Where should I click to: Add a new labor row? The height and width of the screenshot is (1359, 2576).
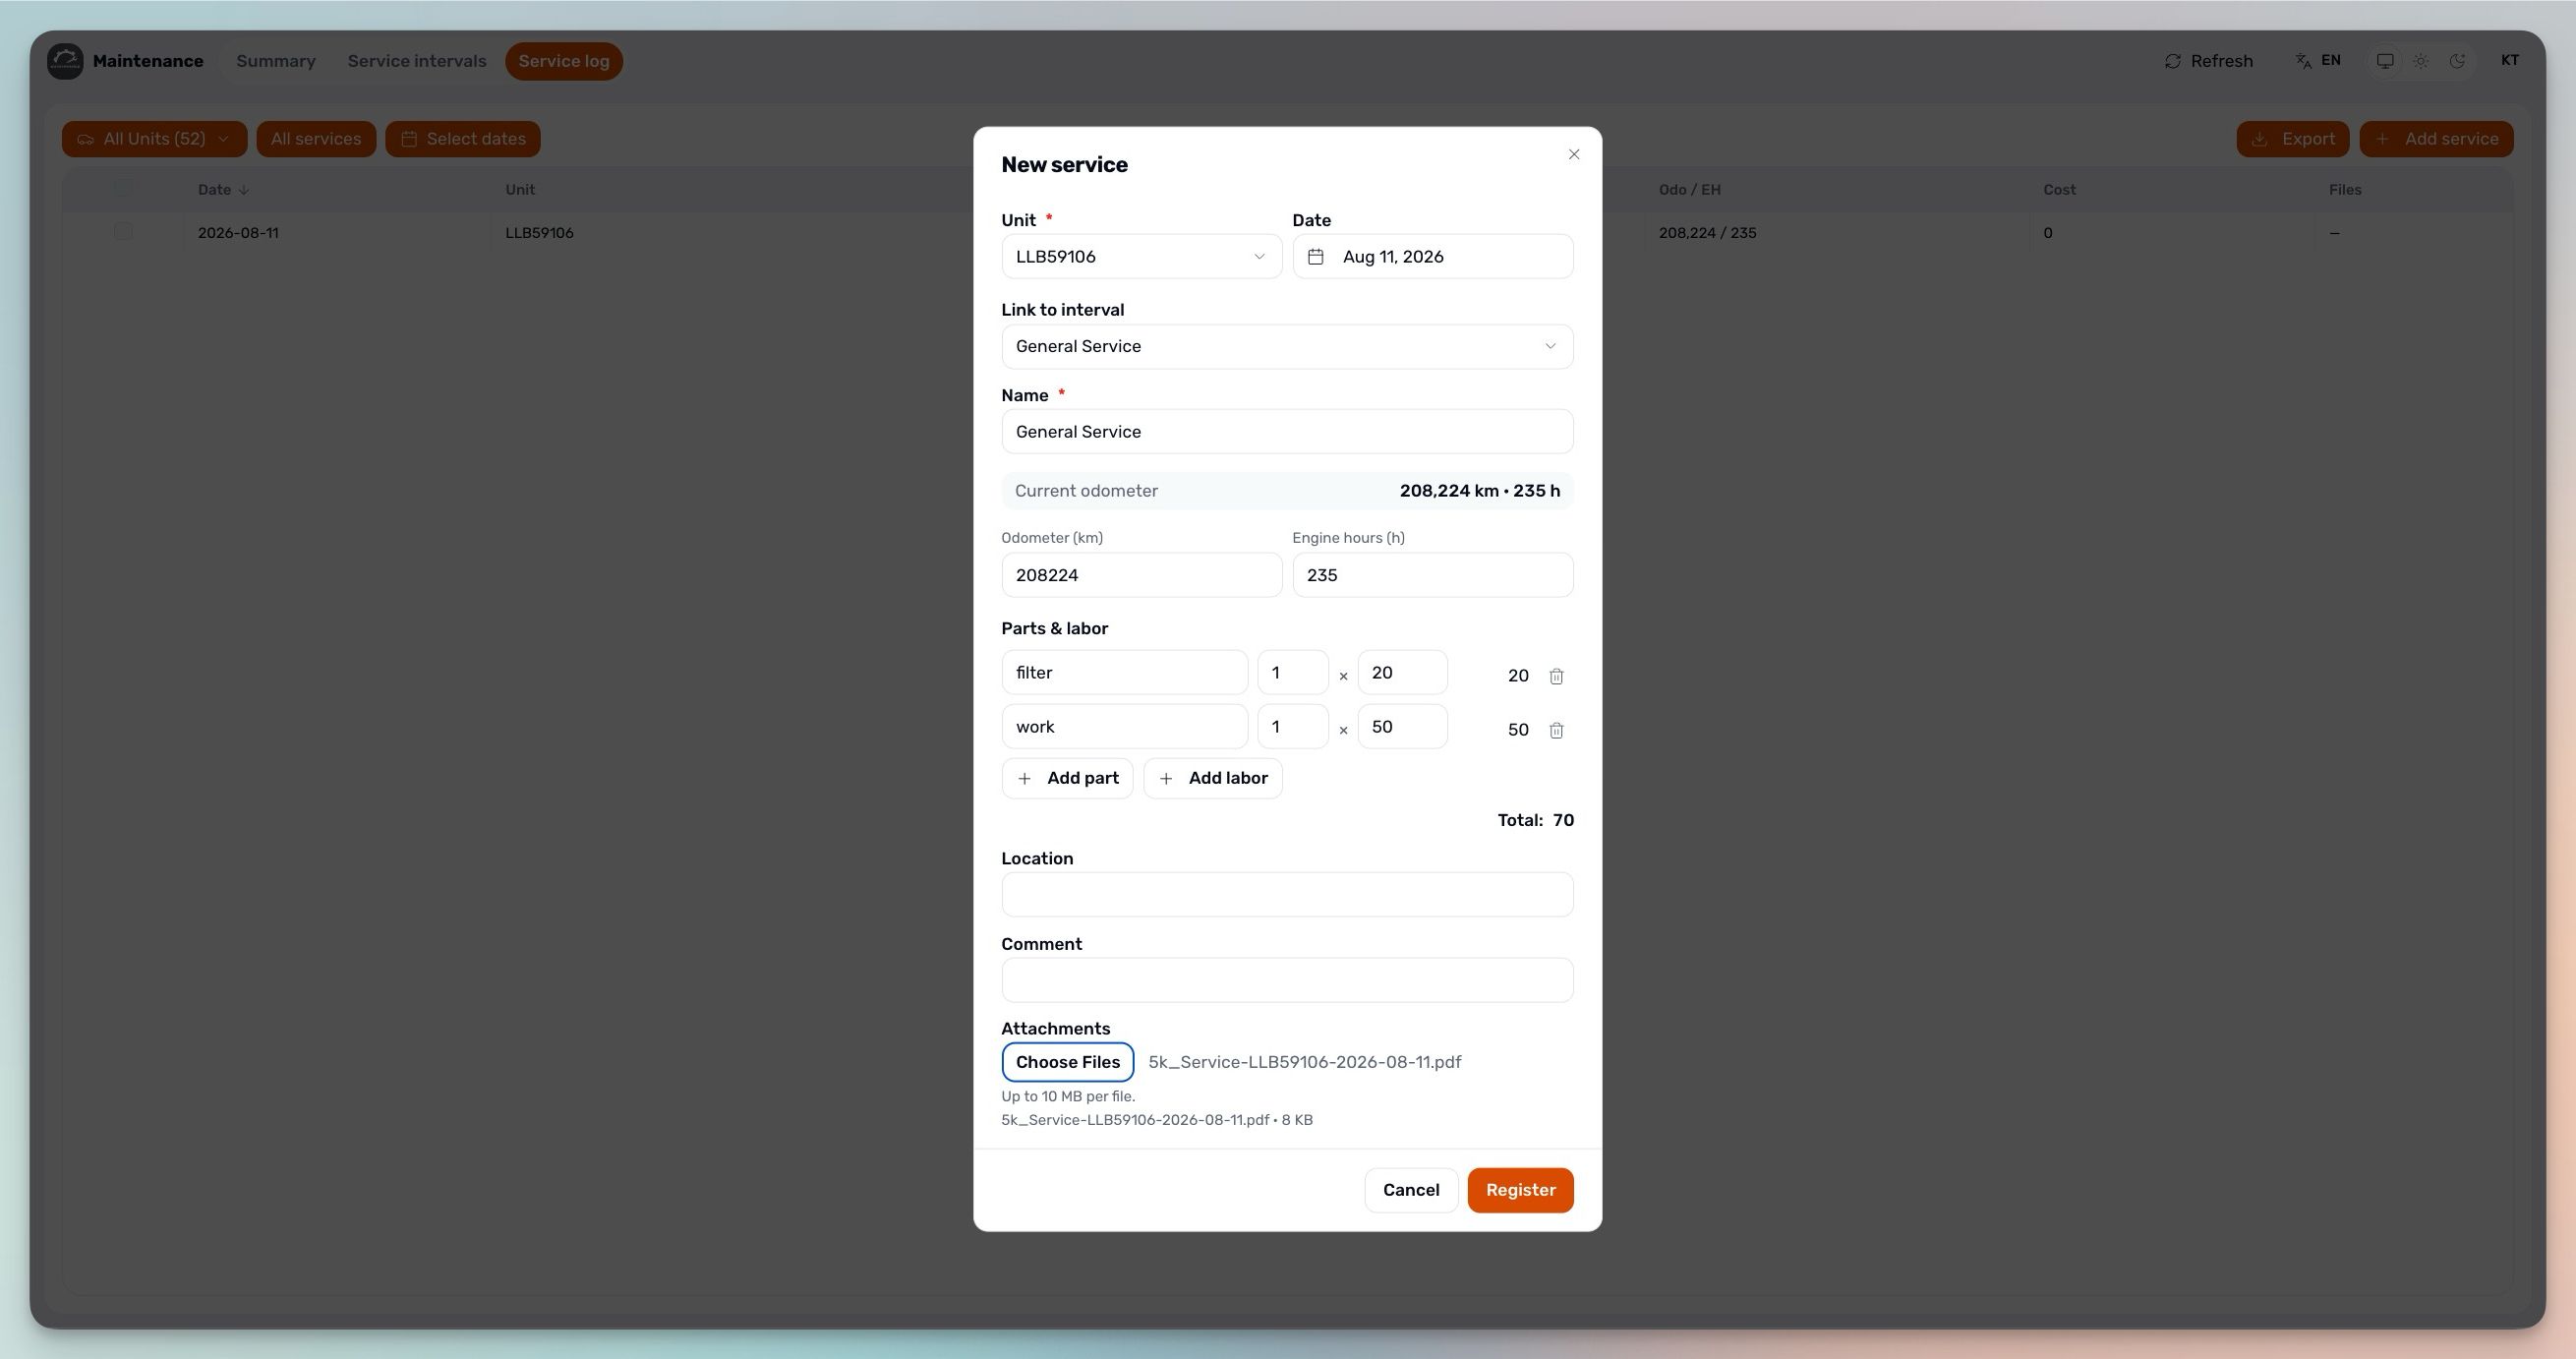1213,778
